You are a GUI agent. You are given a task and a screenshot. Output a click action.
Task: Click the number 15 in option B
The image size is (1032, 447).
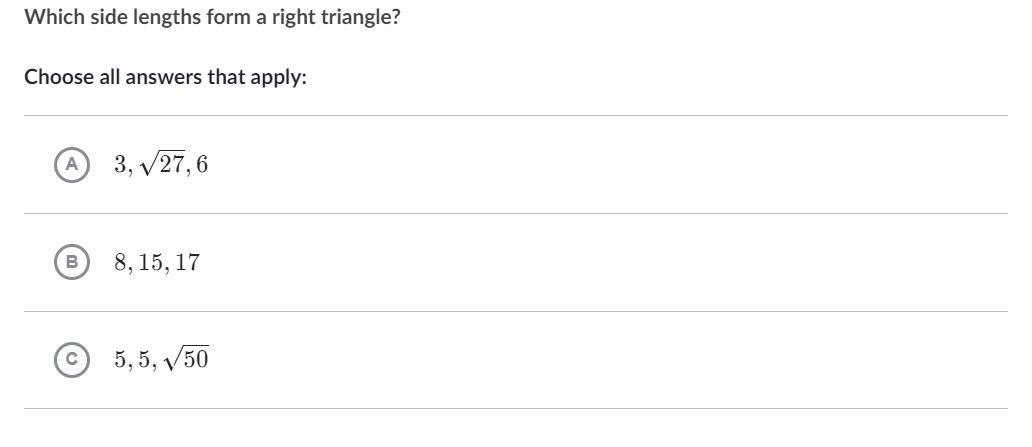(x=151, y=262)
